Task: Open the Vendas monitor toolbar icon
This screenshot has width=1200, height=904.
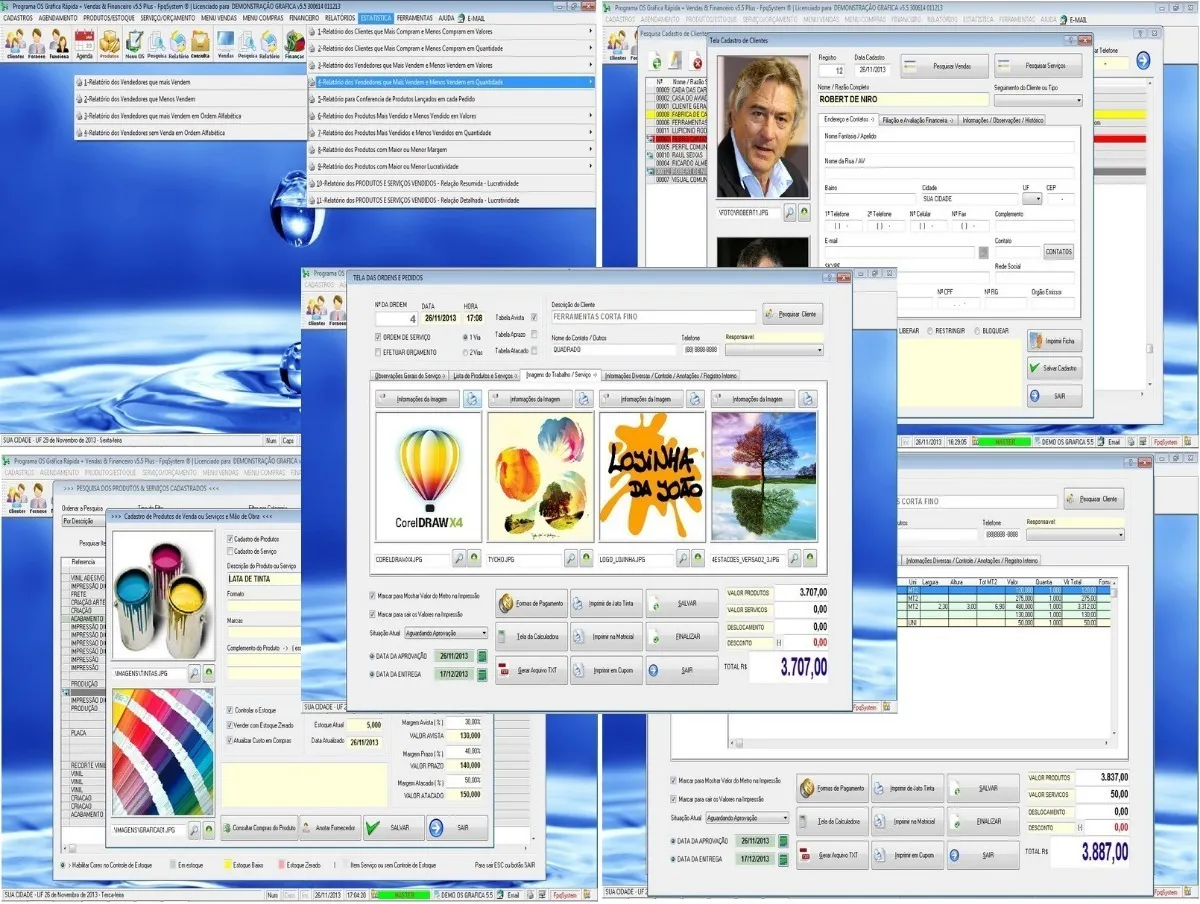Action: coord(225,42)
